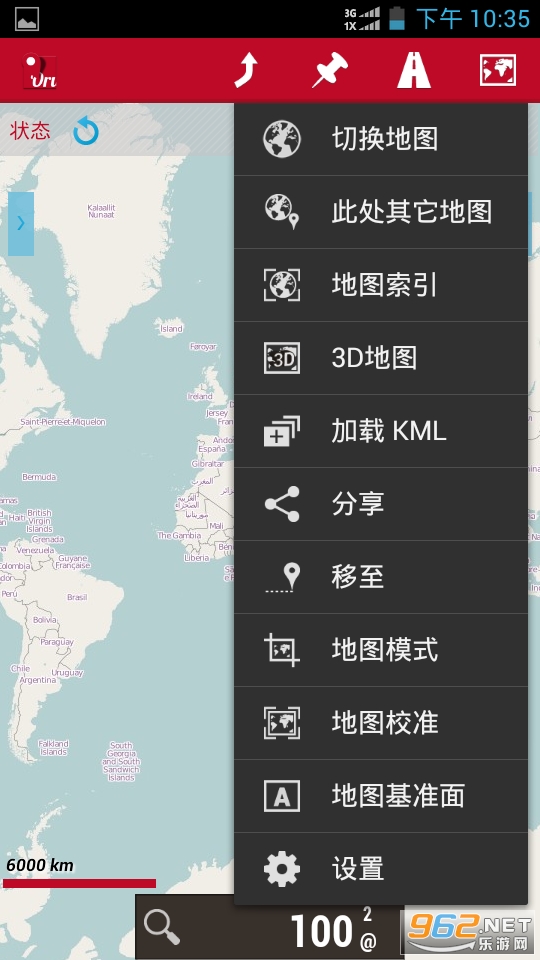Tap the Kalaallit Nunaat map label
The height and width of the screenshot is (960, 540).
click(x=101, y=211)
